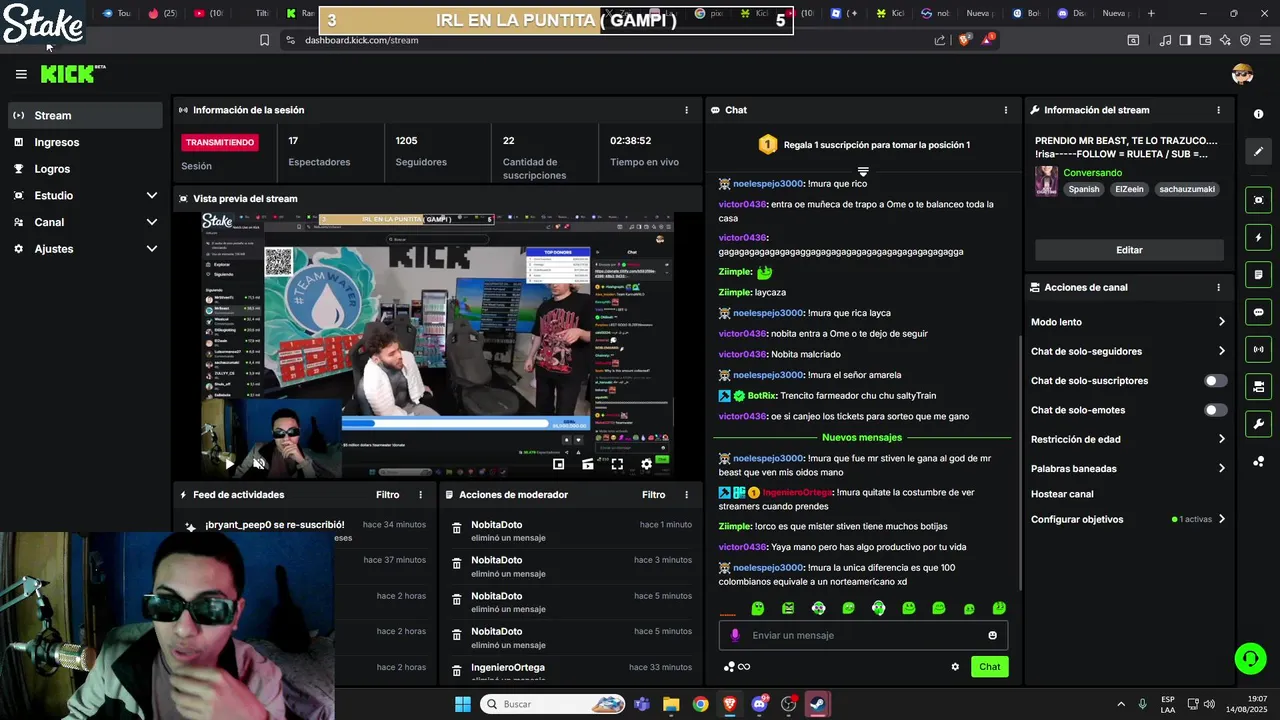
Task: Toggle Chat de solo-emotes switch
Action: [x=1216, y=410]
